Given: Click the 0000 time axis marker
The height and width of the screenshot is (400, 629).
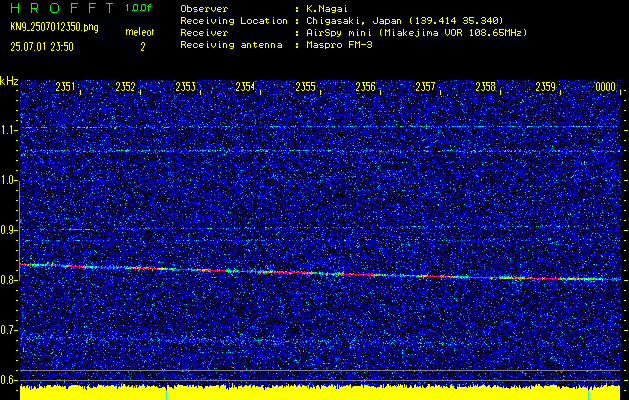Looking at the screenshot, I should 605,87.
